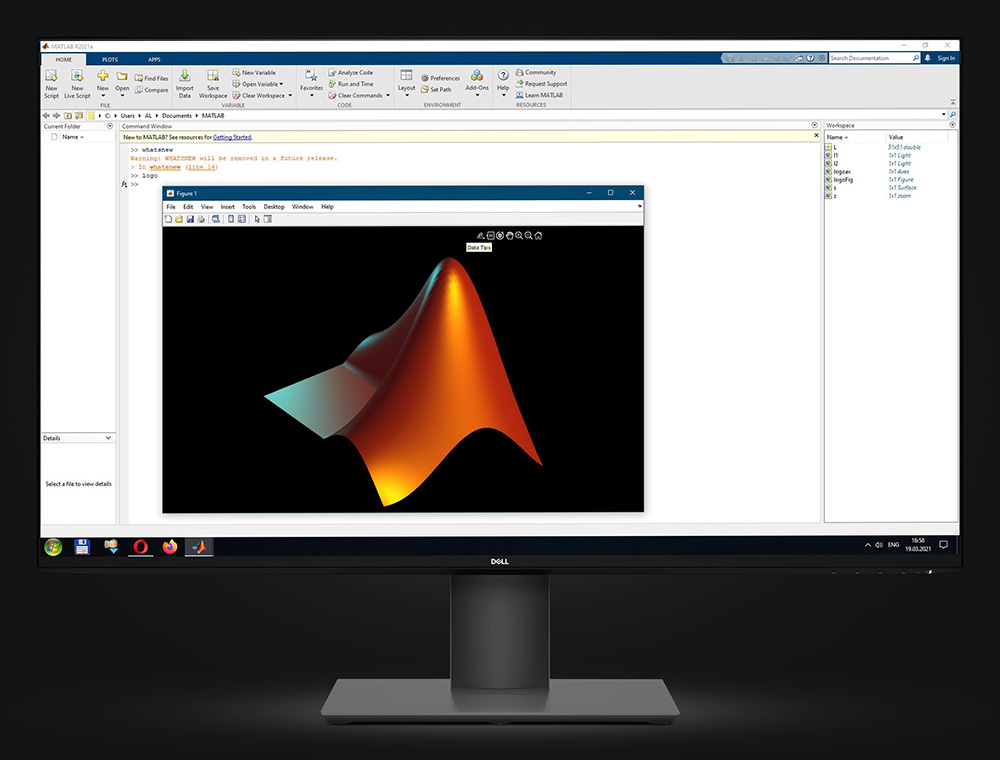Screen dimensions: 1000x760
Task: Open Command Window actions menu
Action: point(814,125)
